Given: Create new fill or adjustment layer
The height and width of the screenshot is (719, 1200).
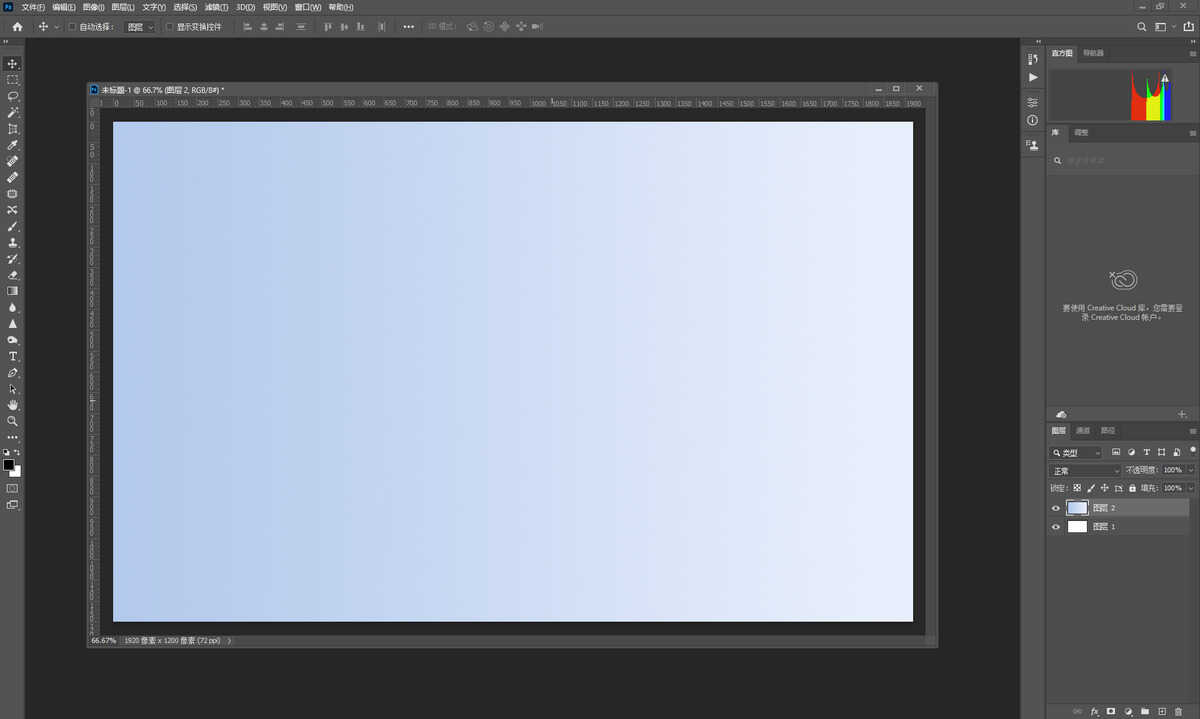Looking at the screenshot, I should (1128, 711).
